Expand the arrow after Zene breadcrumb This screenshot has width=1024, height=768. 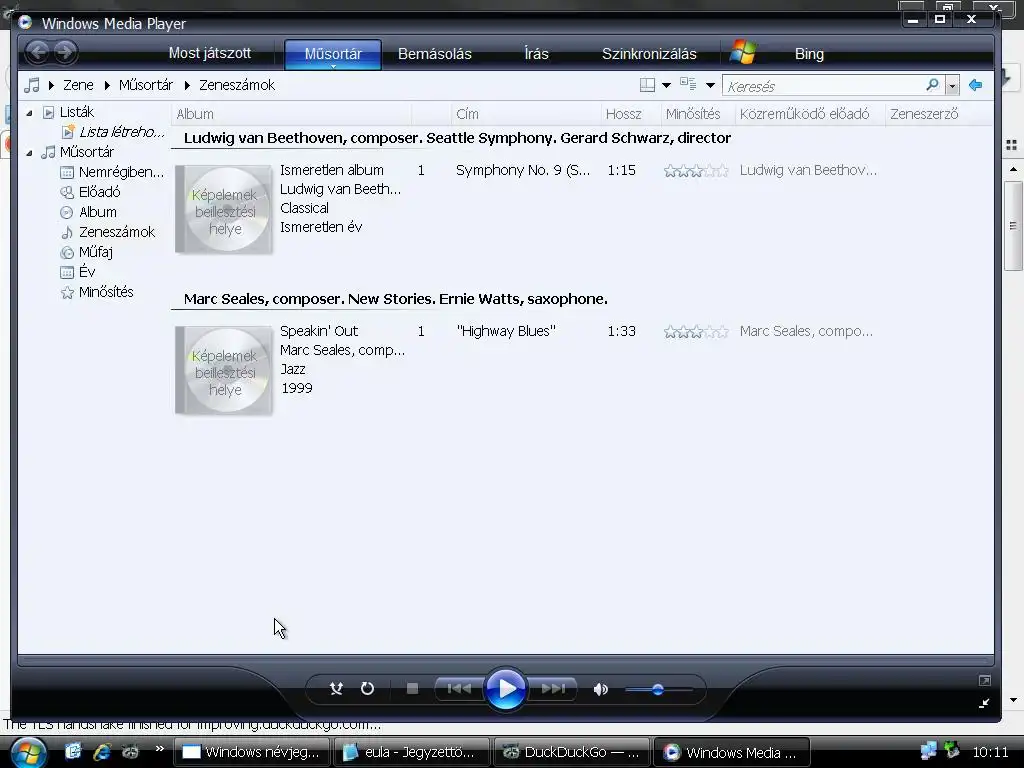(x=106, y=86)
